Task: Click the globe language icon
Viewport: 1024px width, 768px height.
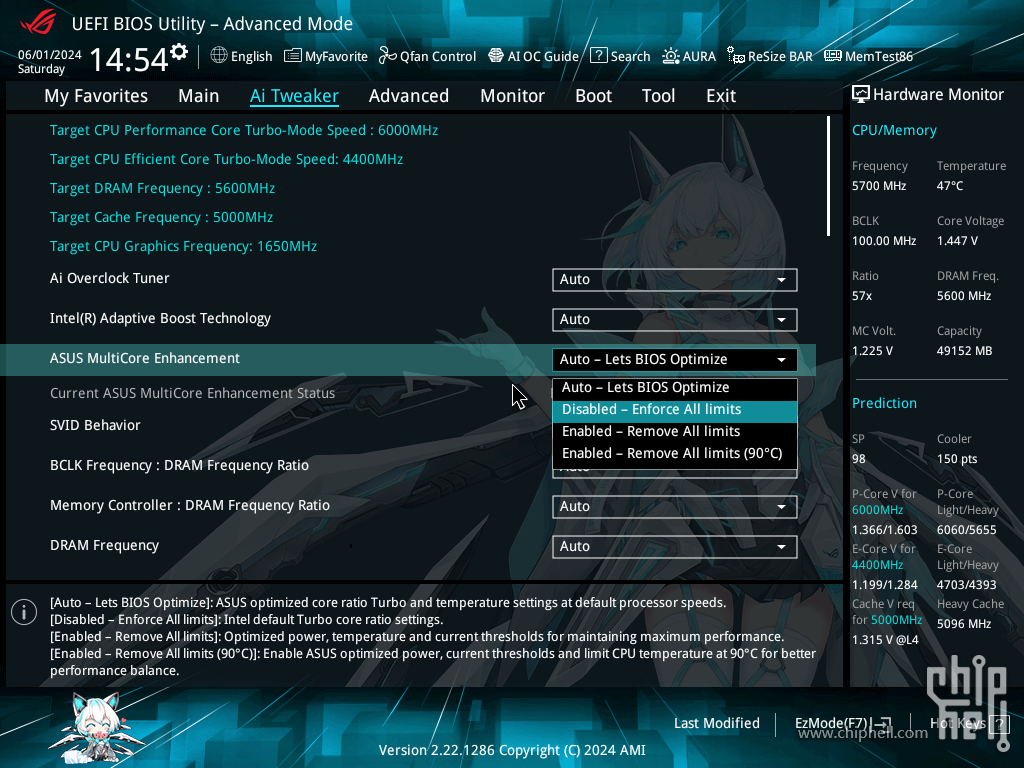Action: (219, 56)
